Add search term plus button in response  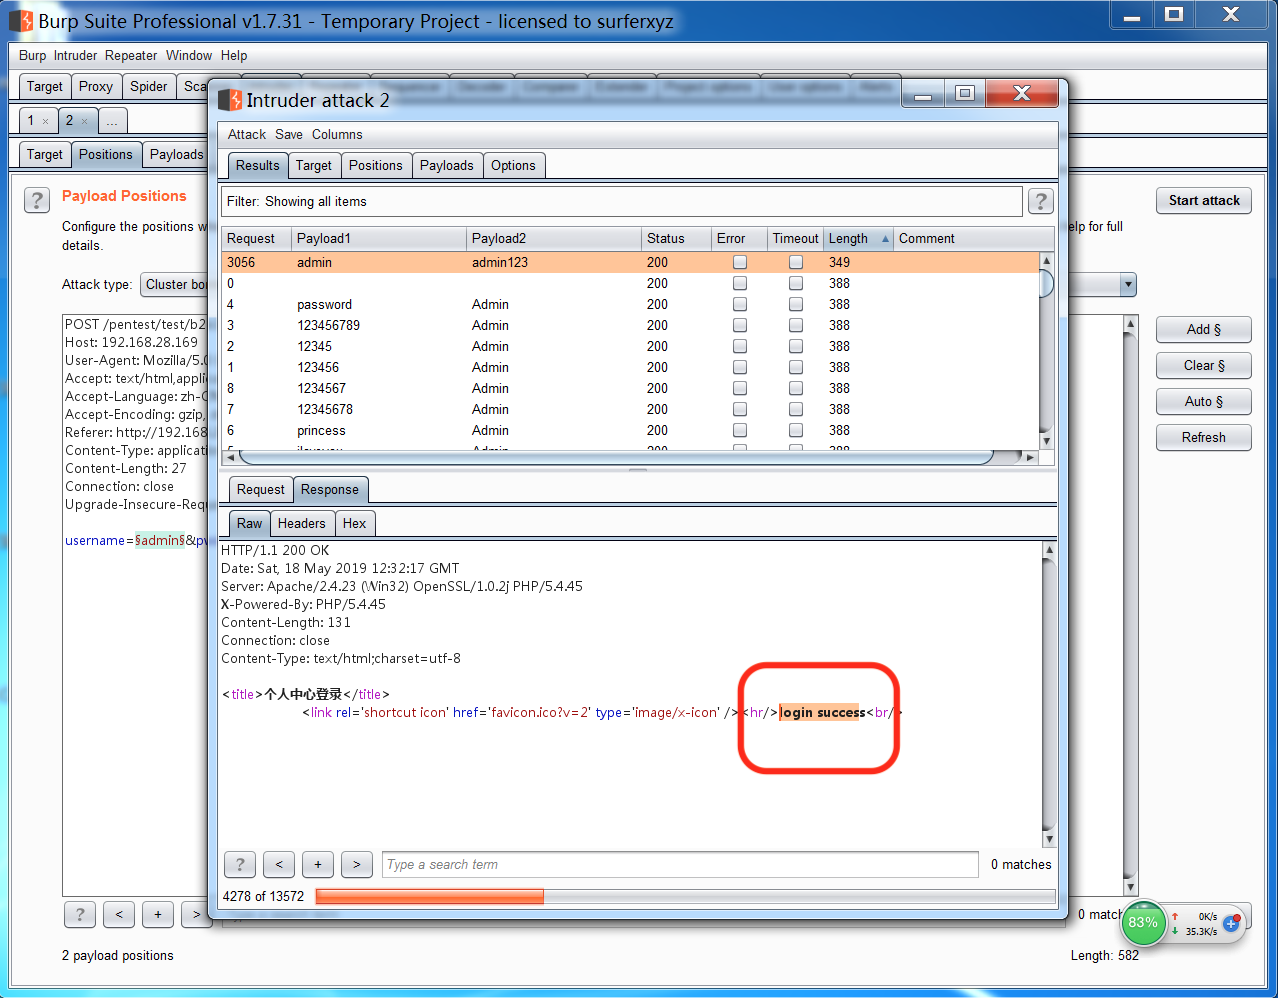coord(318,864)
